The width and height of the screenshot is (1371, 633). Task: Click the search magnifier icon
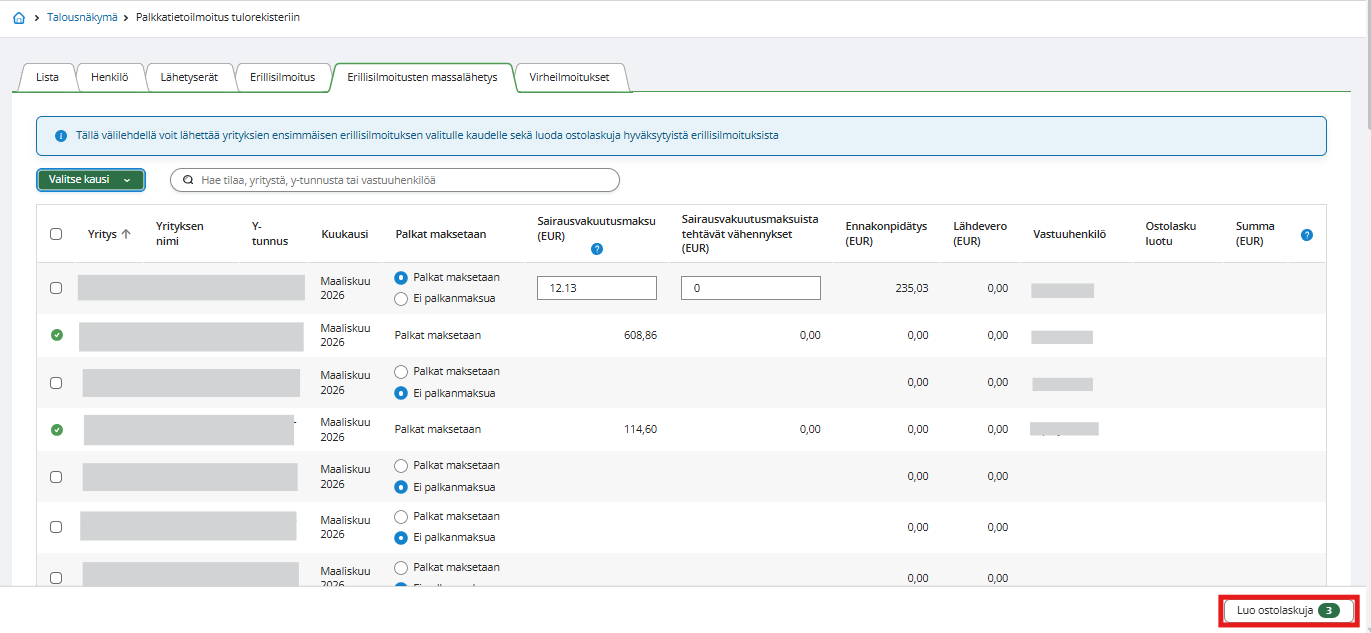(188, 180)
